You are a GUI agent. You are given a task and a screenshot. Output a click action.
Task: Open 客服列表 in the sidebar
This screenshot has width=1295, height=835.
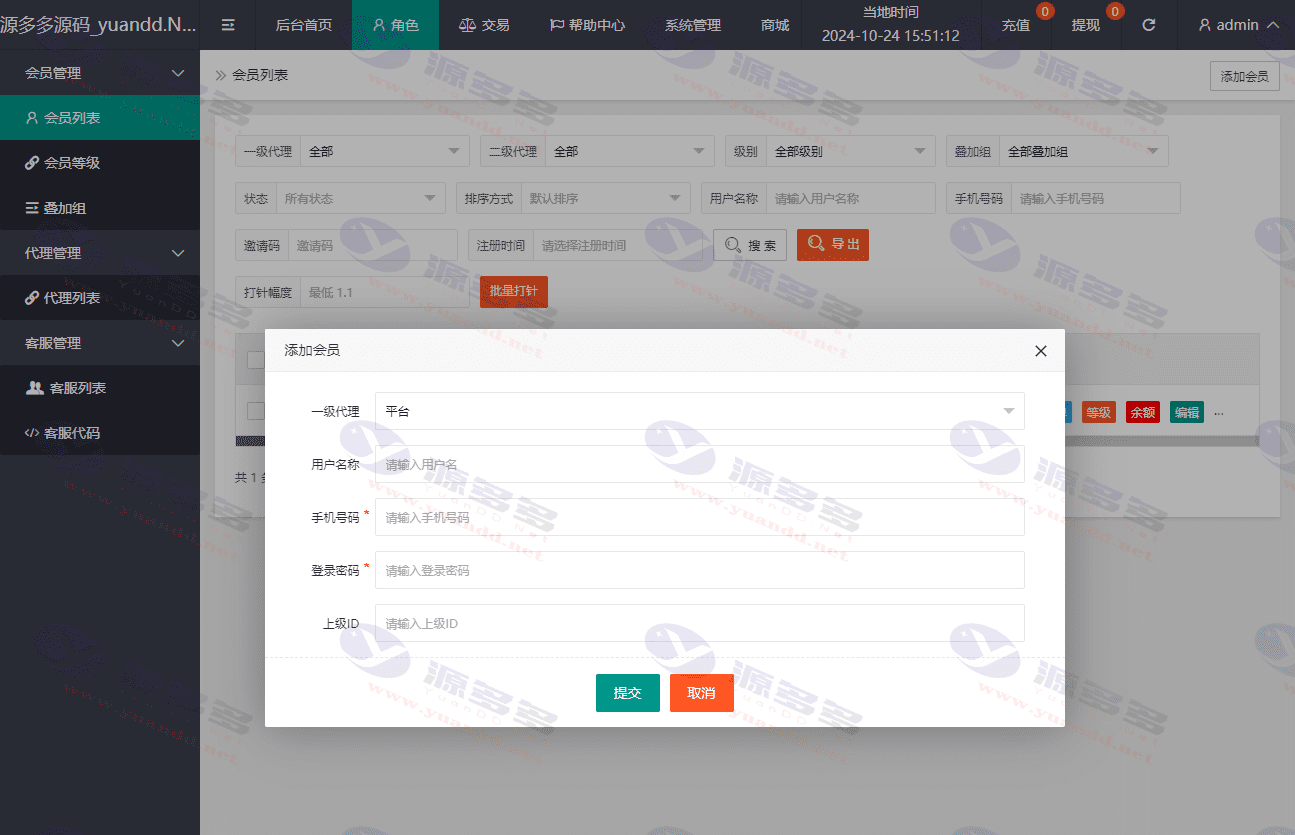coord(100,388)
